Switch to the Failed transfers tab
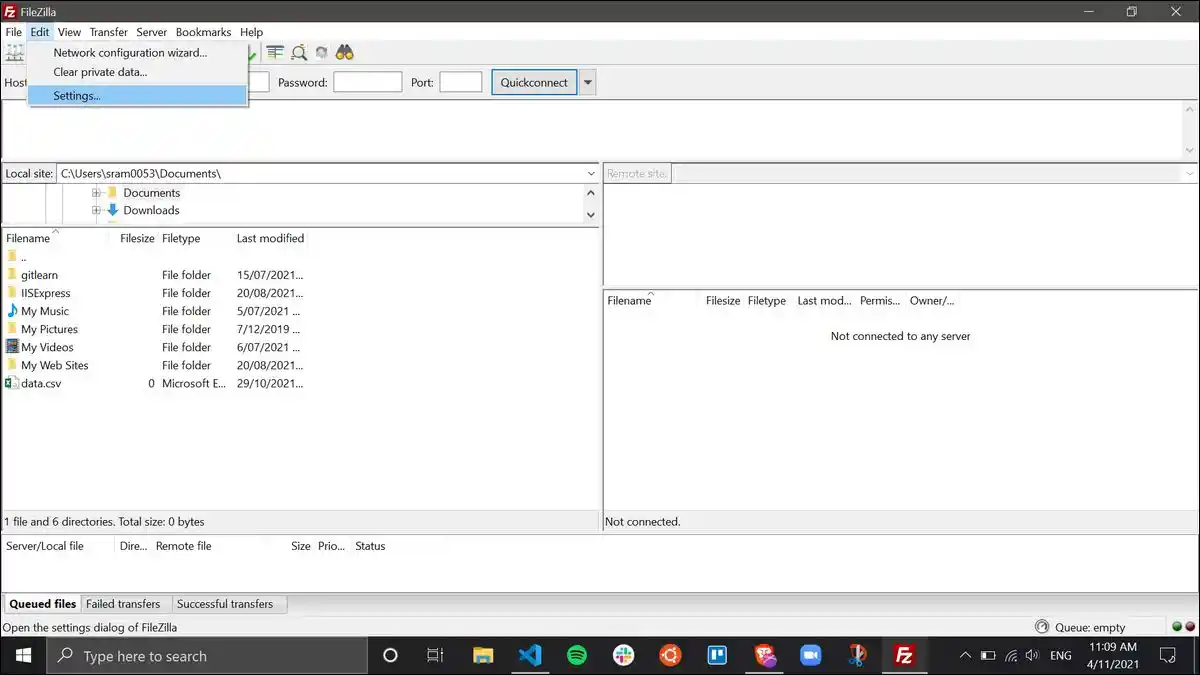Screen dimensions: 1200x675 (123, 604)
